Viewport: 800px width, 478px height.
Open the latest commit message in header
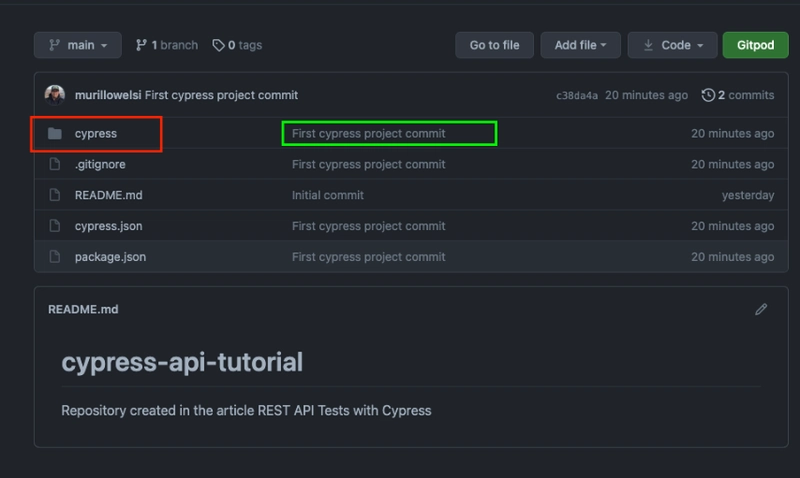[x=221, y=95]
